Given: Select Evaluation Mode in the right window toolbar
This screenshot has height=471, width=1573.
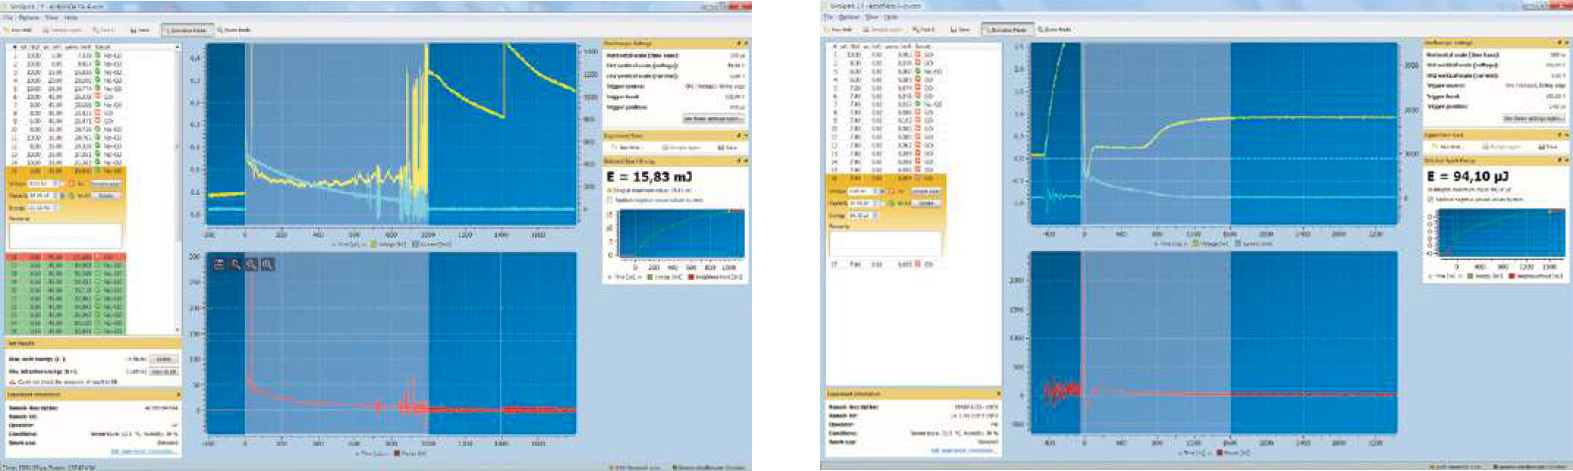Looking at the screenshot, I should point(1006,30).
